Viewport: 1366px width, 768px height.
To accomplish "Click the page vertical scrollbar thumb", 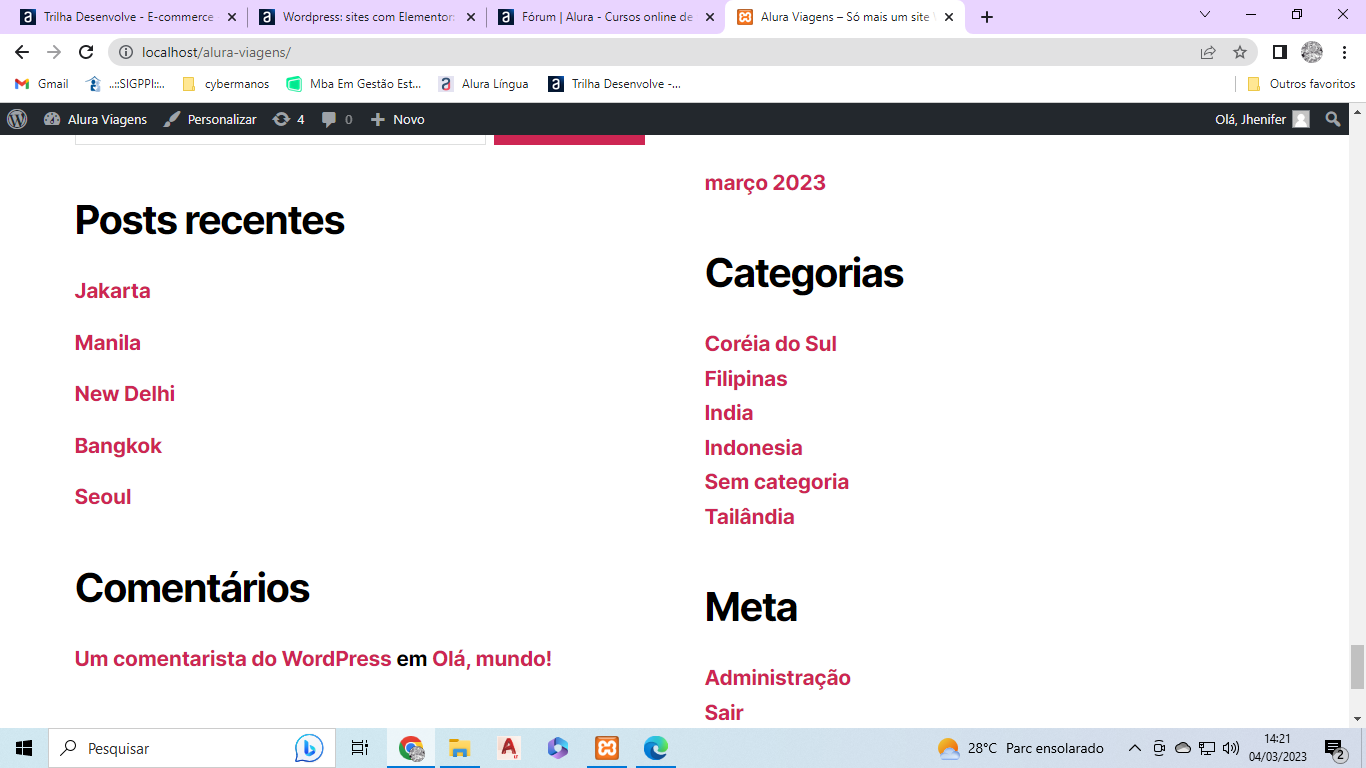I will pyautogui.click(x=1357, y=667).
